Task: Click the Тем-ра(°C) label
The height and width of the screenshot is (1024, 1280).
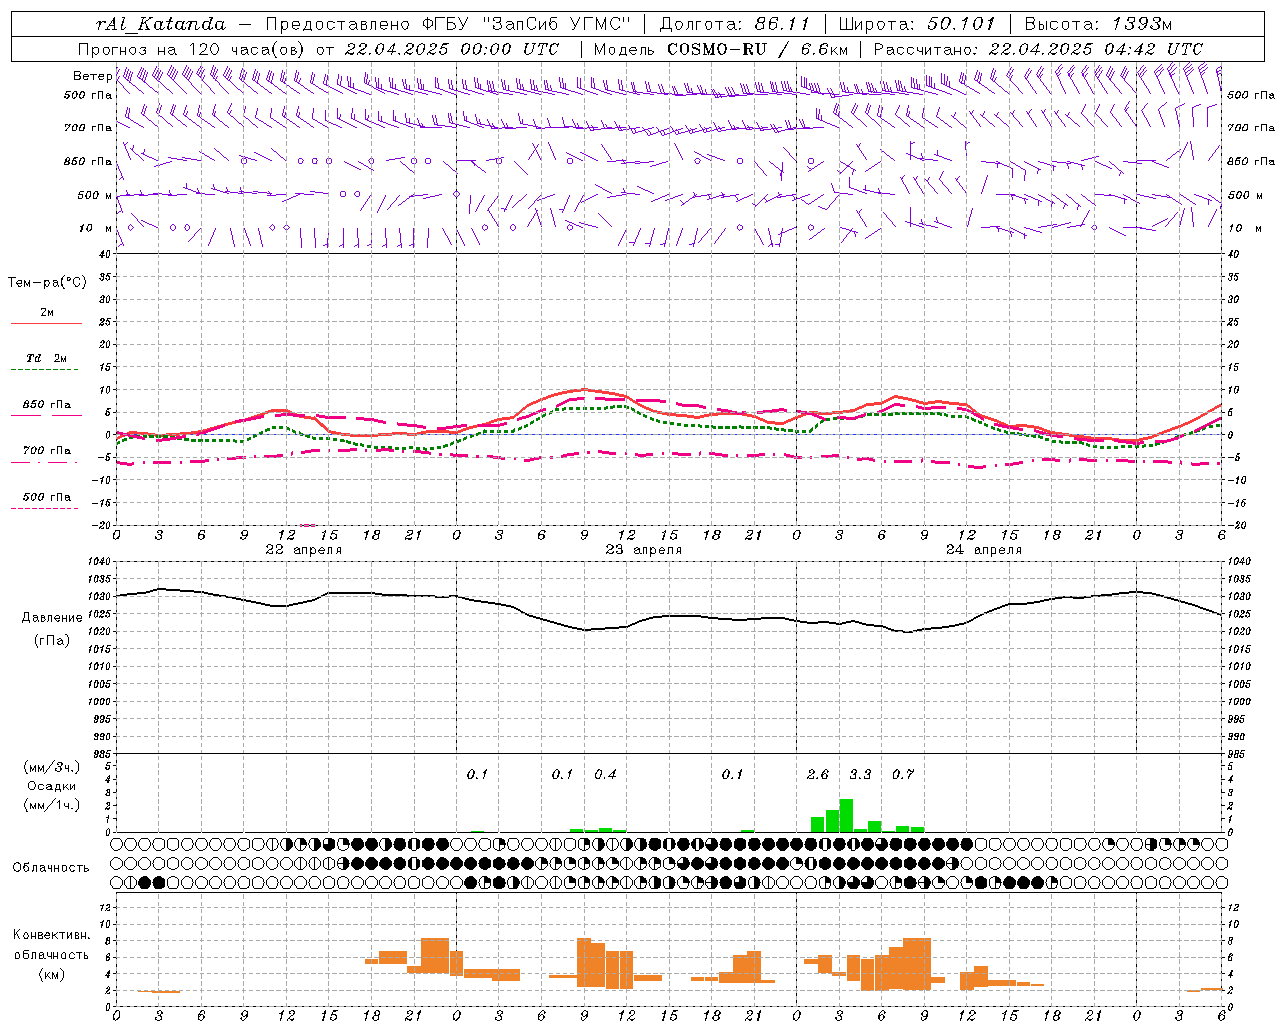Action: [x=47, y=282]
